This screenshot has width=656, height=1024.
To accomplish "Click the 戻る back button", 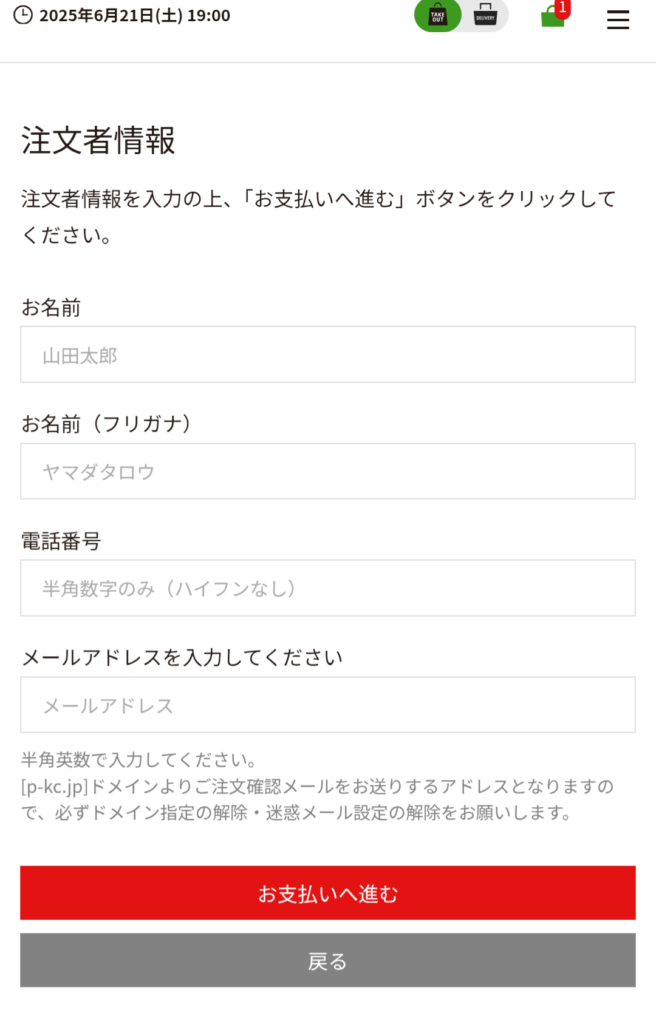I will (328, 960).
